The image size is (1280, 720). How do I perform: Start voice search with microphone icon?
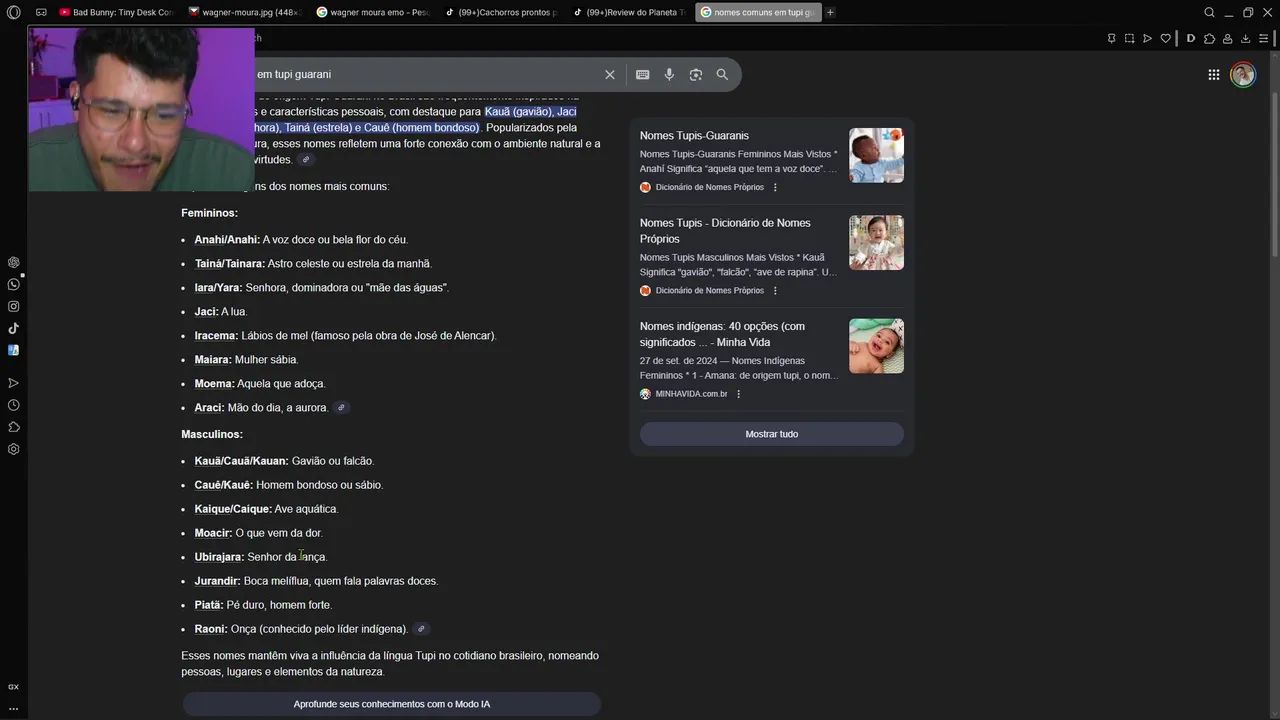pos(669,74)
